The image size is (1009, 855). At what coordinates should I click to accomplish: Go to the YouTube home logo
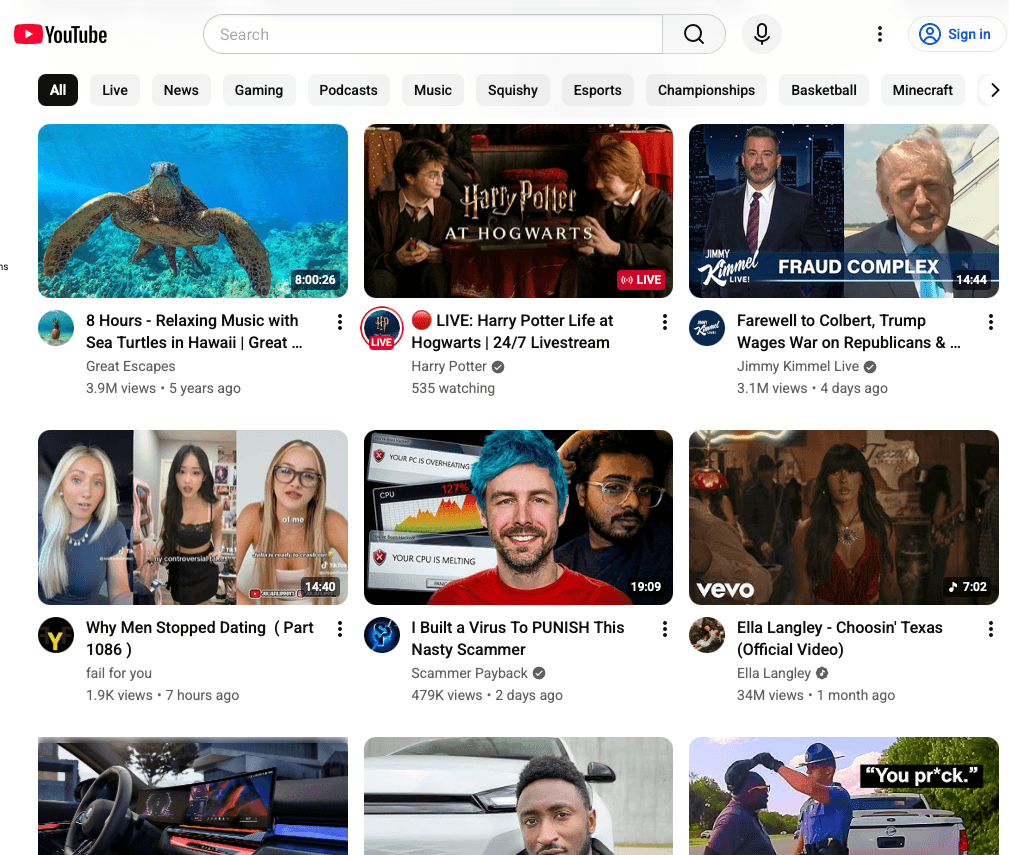[60, 35]
